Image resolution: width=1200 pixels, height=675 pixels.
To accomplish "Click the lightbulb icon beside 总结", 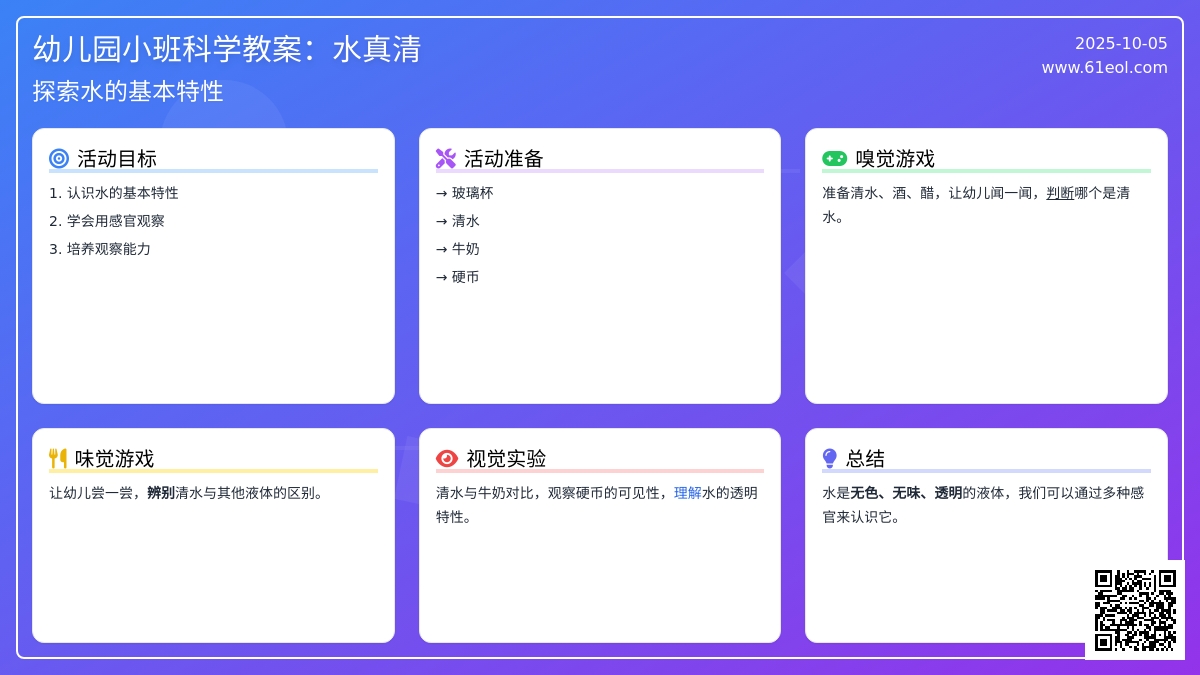I will click(829, 459).
